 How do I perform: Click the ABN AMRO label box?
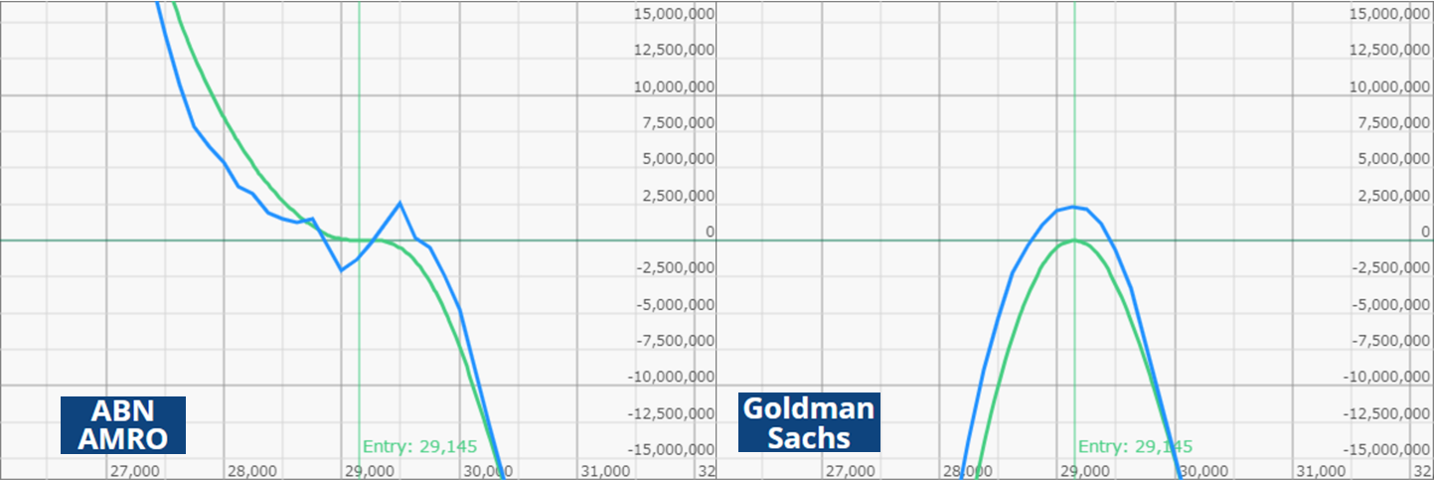pyautogui.click(x=123, y=425)
